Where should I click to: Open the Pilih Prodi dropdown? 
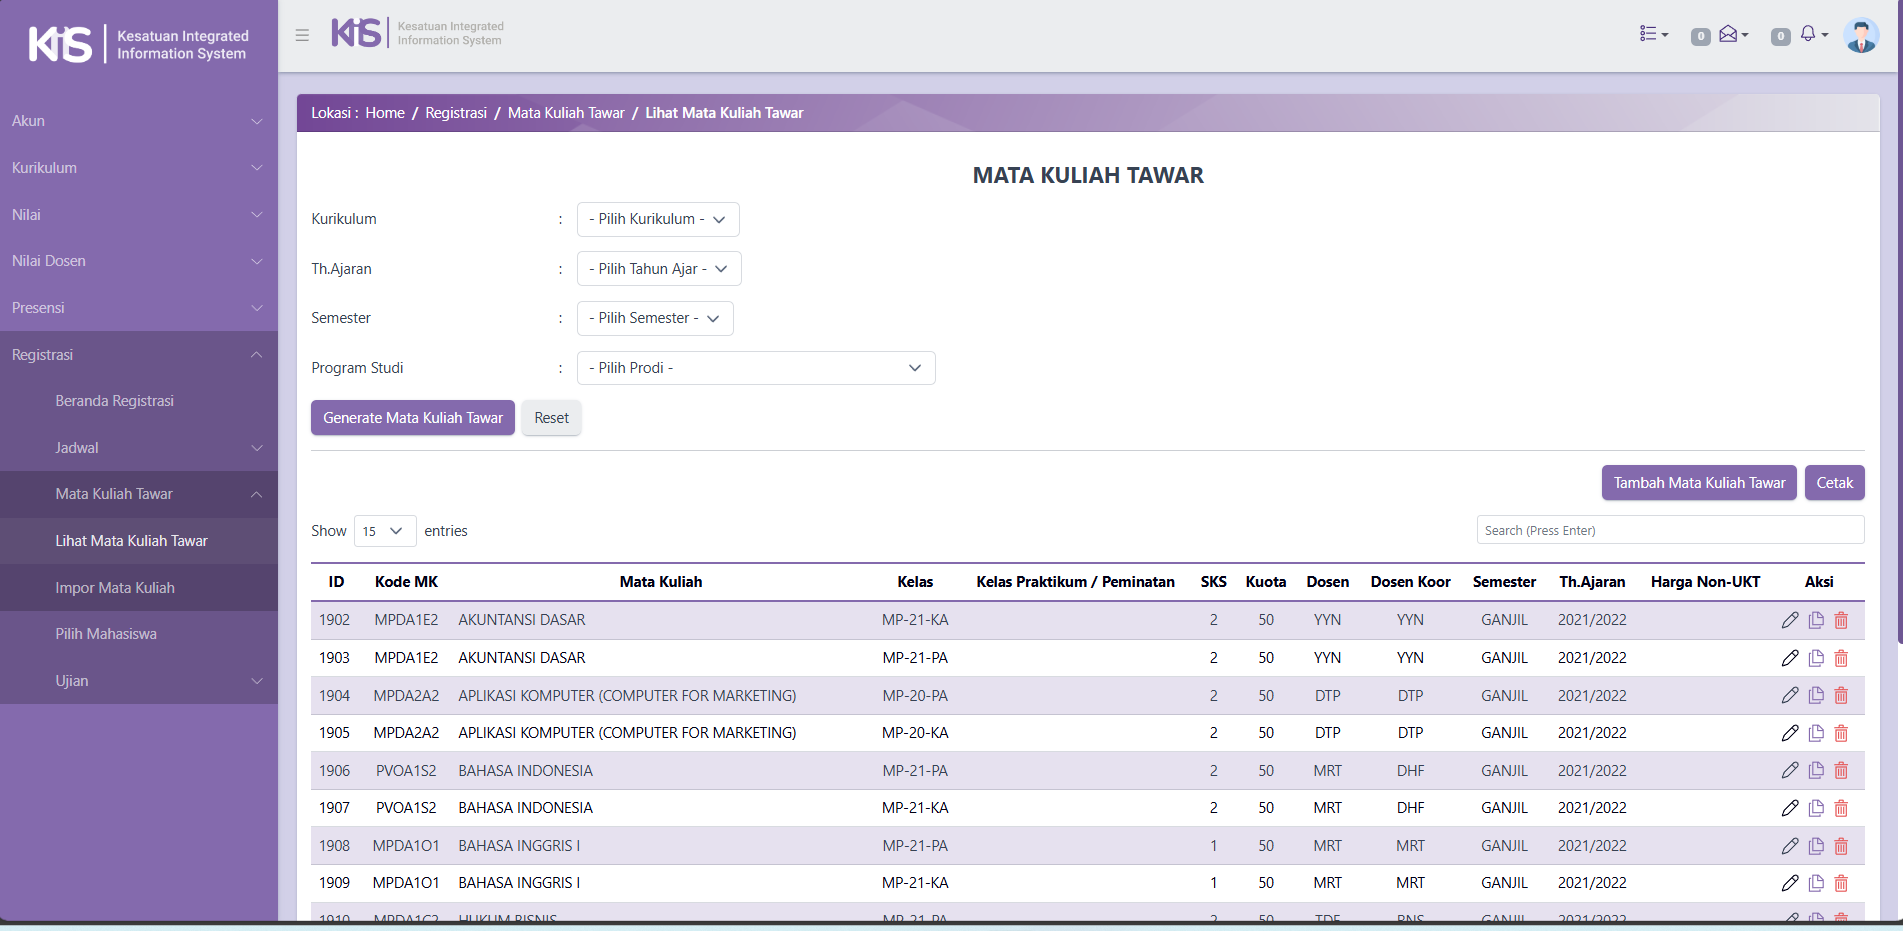tap(755, 368)
